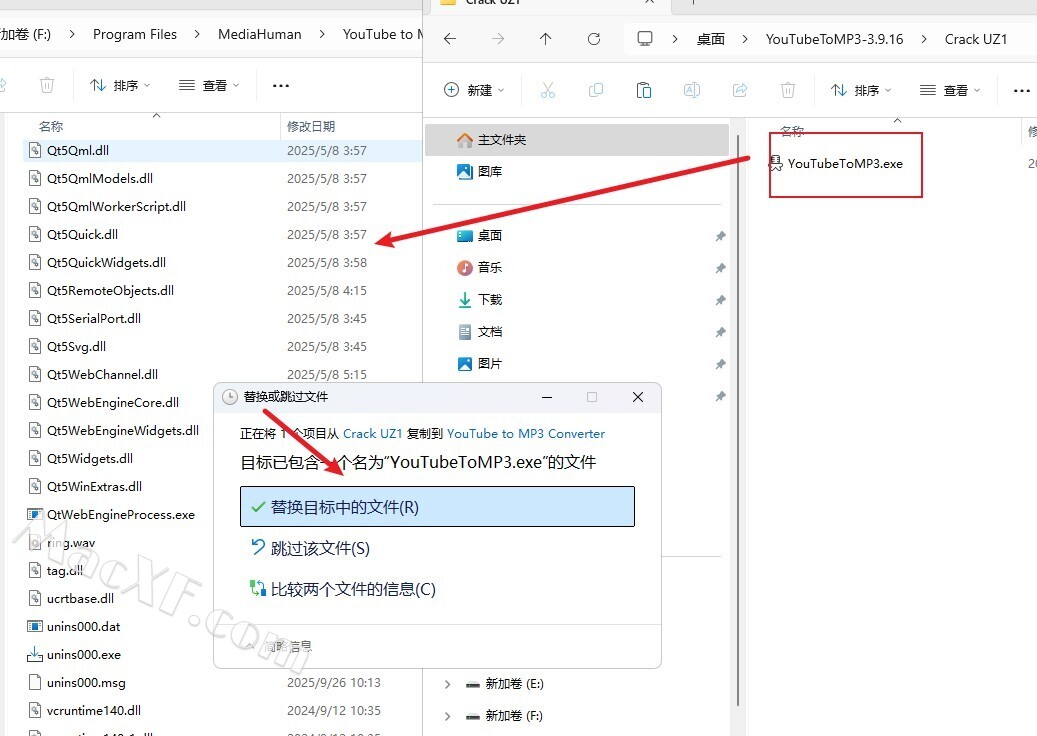Select 图库 in the navigation pane
Screen dimensions: 1037x736
click(x=489, y=172)
